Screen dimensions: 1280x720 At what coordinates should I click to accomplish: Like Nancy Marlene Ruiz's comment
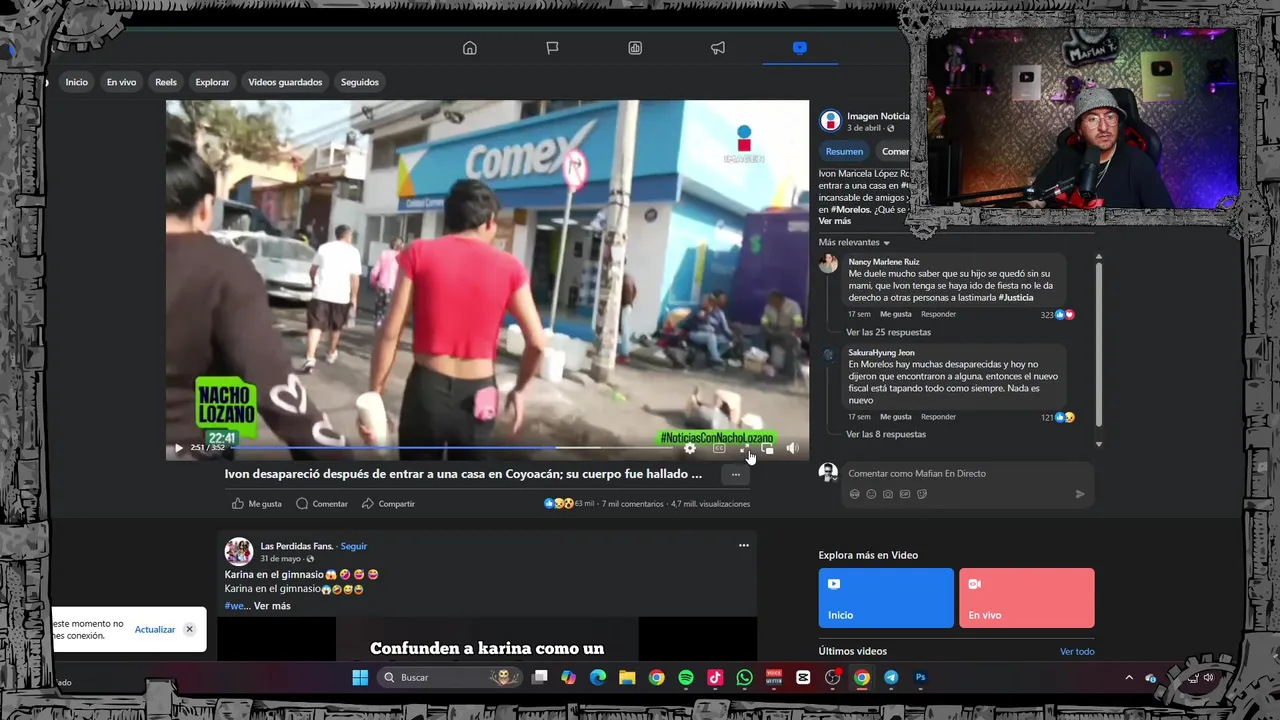[x=895, y=314]
